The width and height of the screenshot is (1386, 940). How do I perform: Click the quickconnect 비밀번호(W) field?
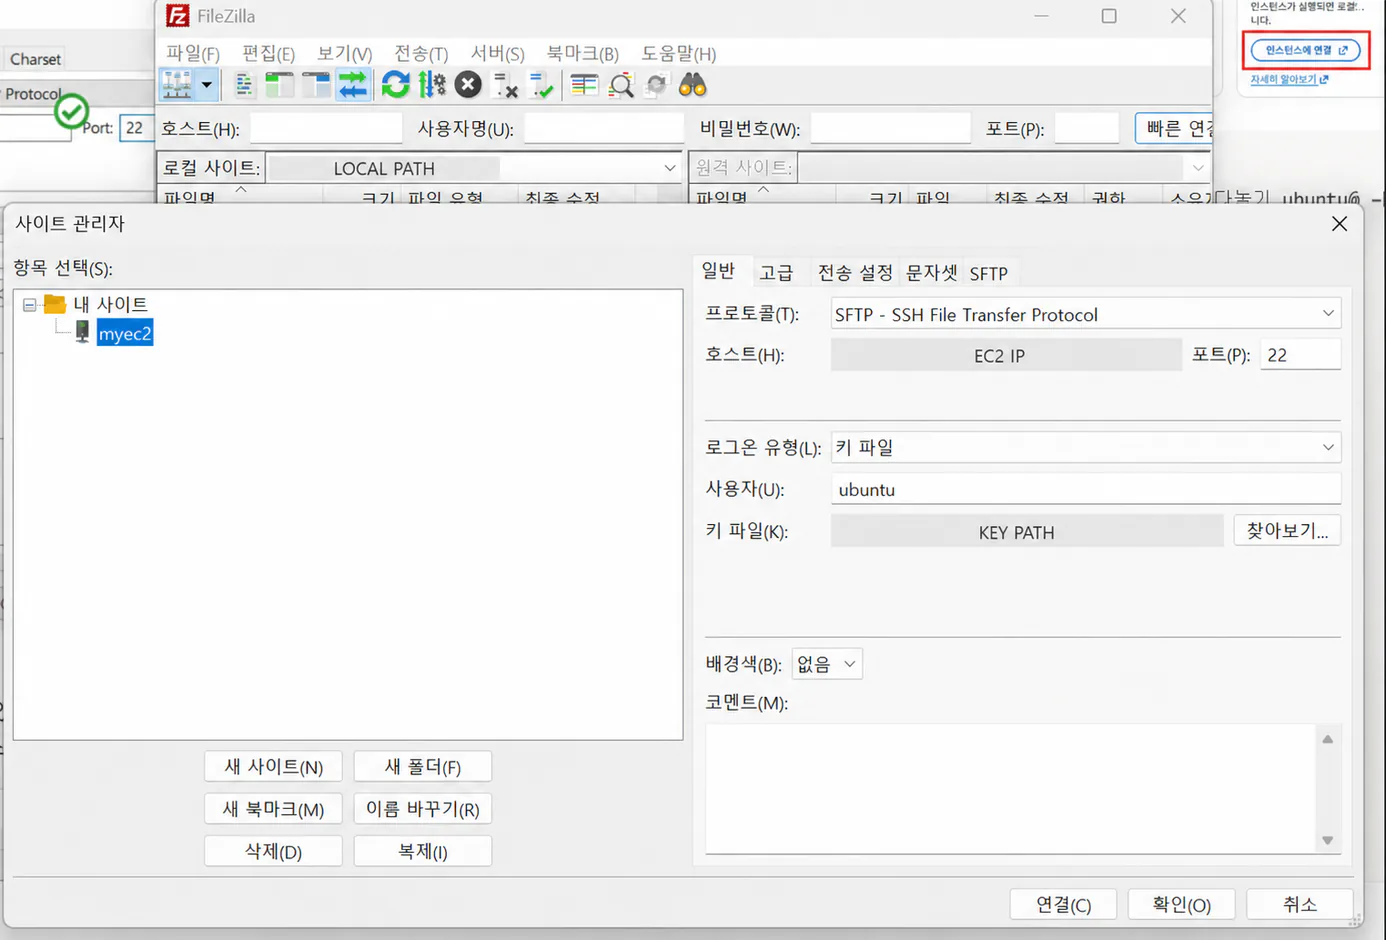pos(891,128)
